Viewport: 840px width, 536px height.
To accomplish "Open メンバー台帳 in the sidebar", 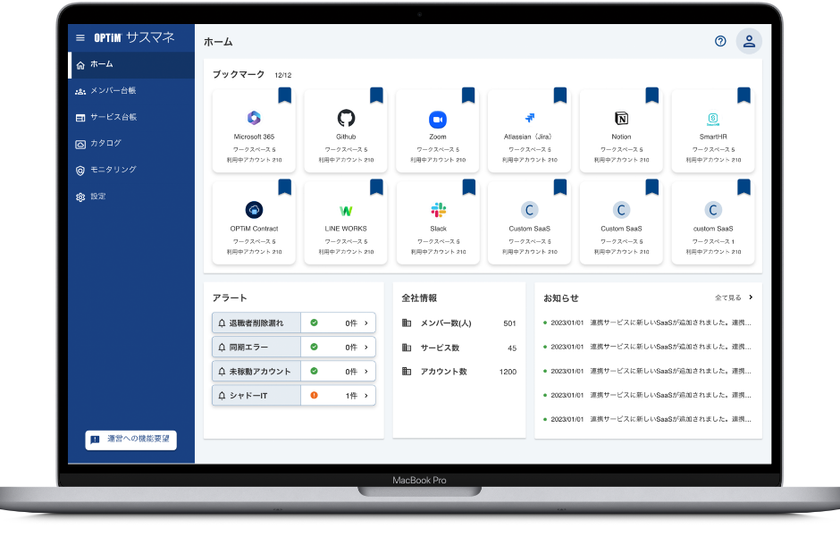I will pos(132,91).
